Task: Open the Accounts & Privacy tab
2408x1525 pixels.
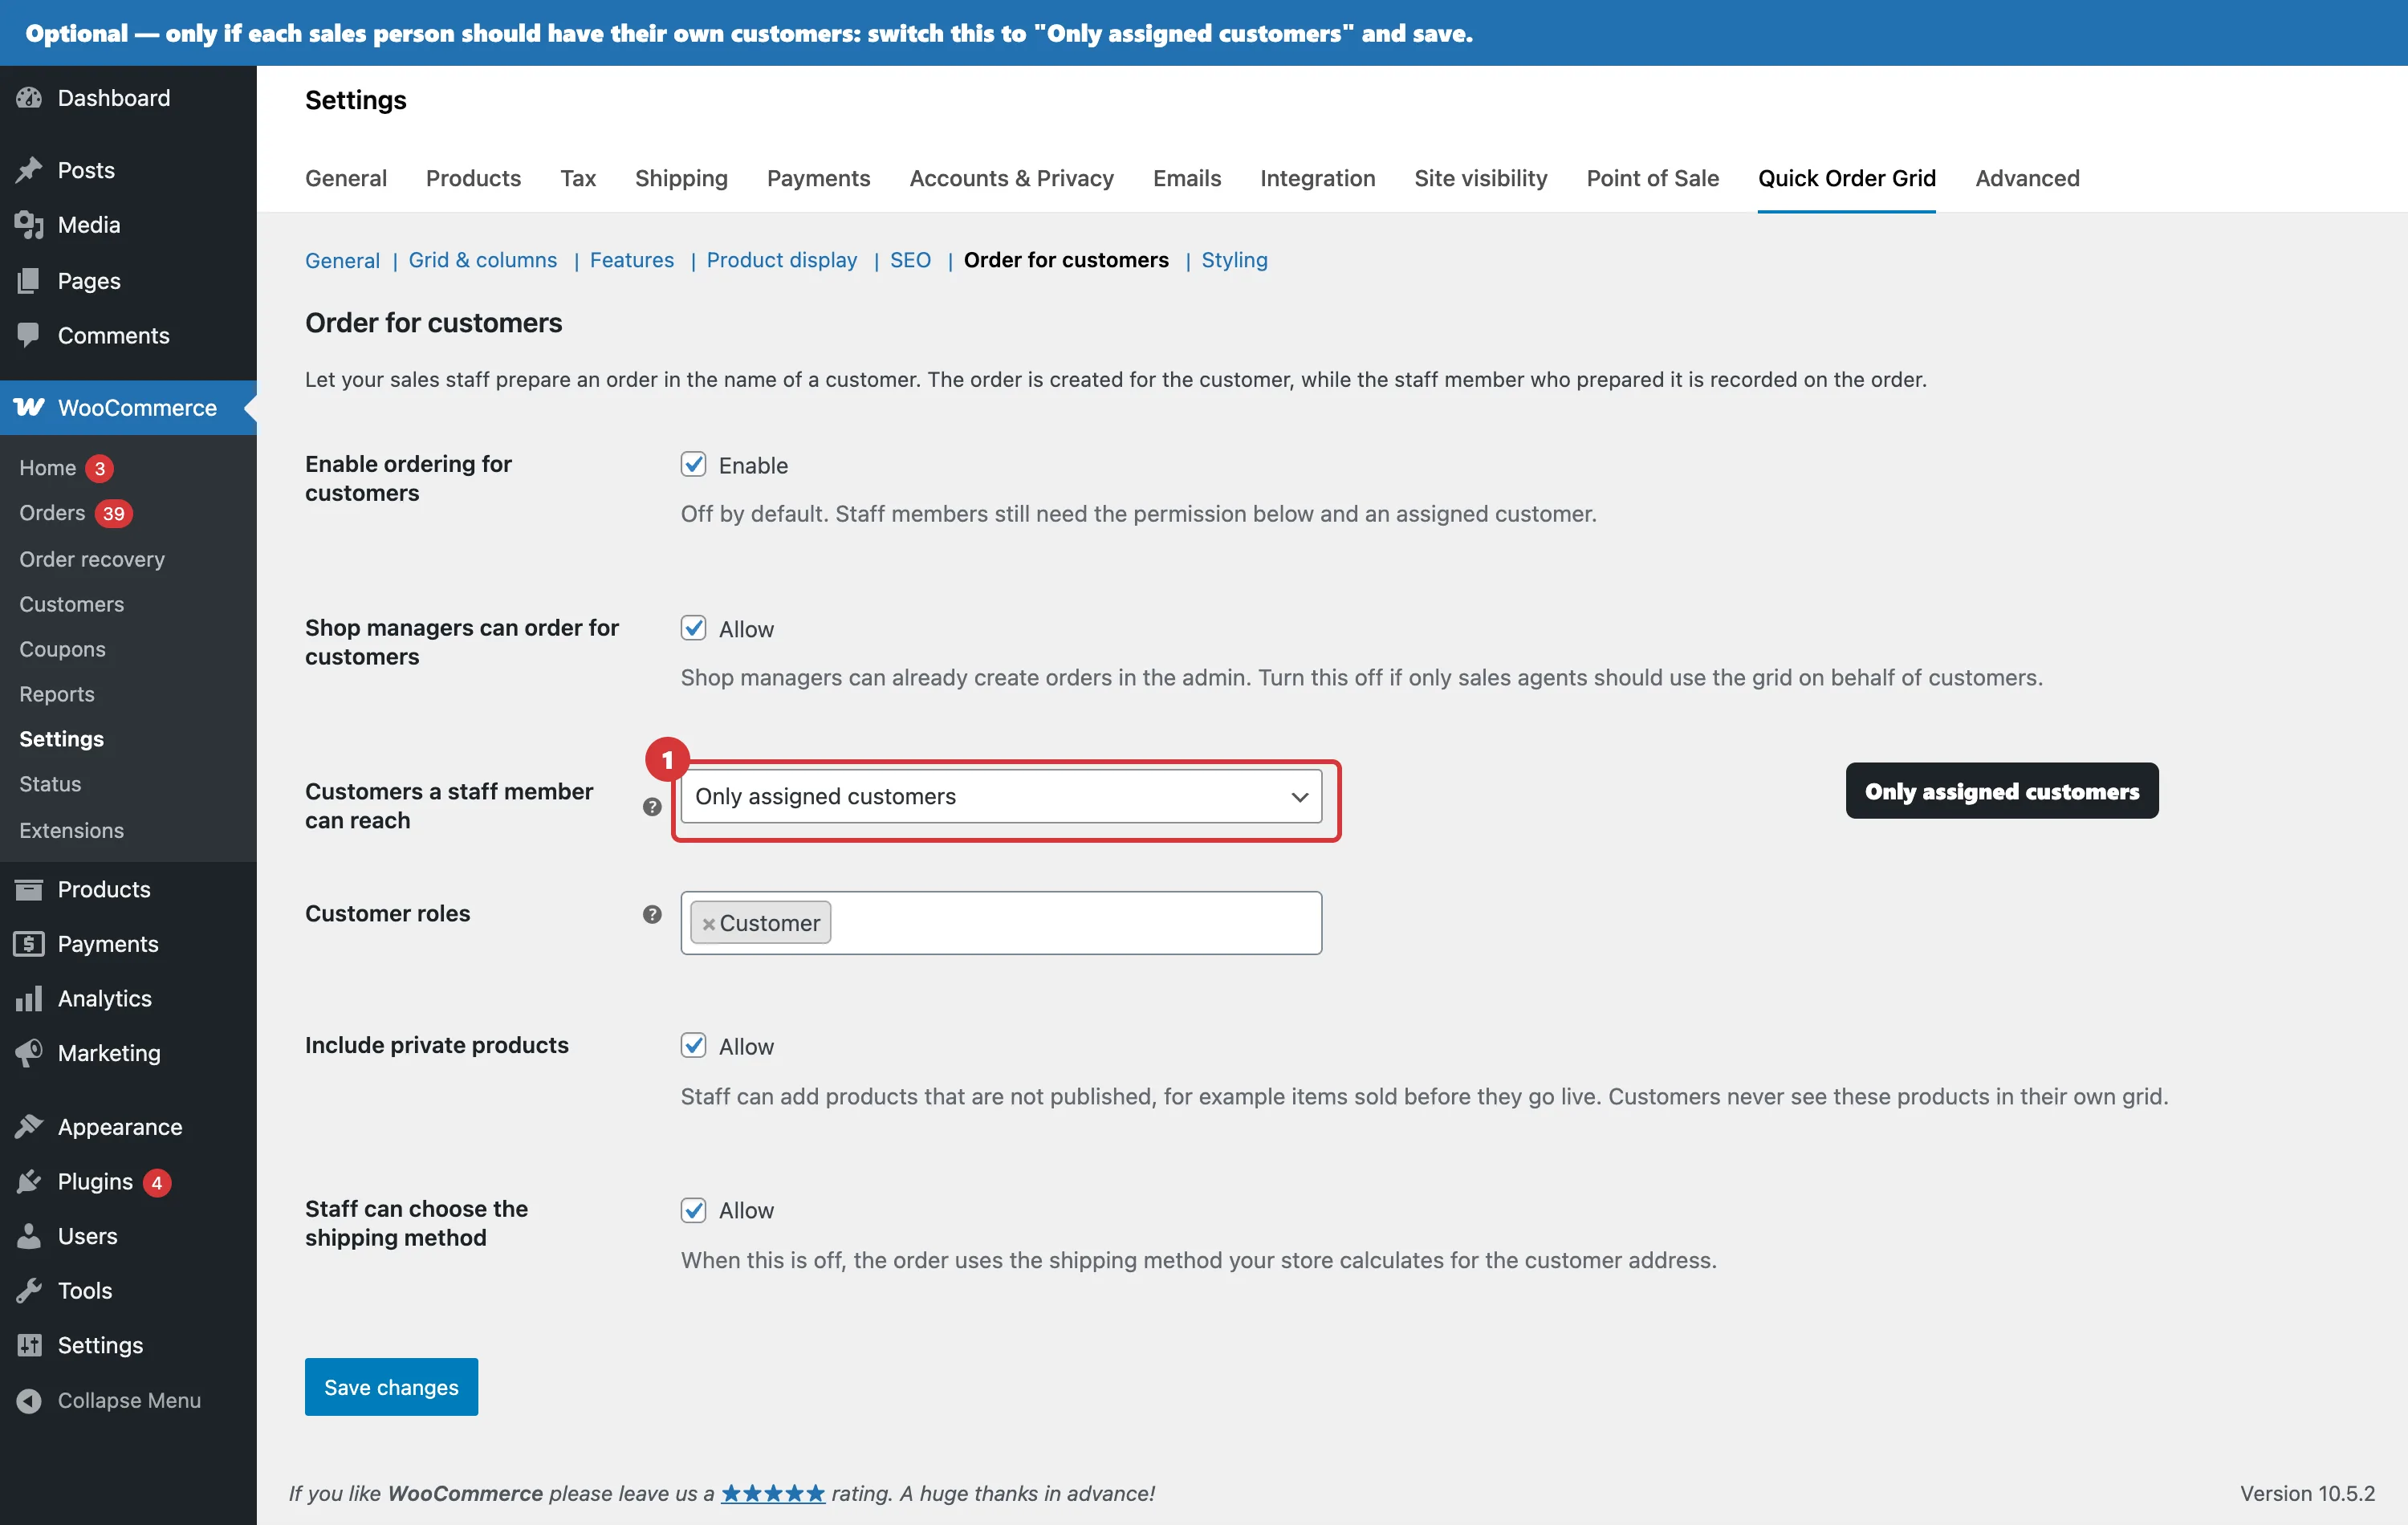Action: pos(1011,178)
